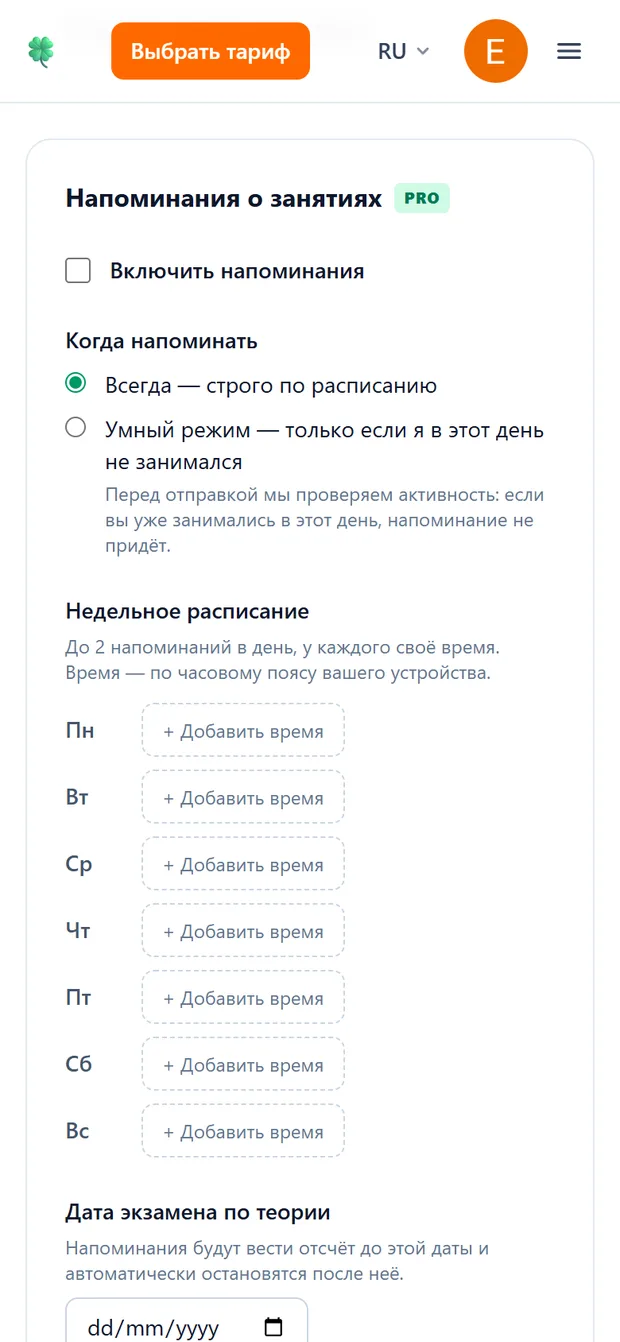This screenshot has height=1342, width=620.
Task: Add time for Чт (Thursday)
Action: point(243,931)
